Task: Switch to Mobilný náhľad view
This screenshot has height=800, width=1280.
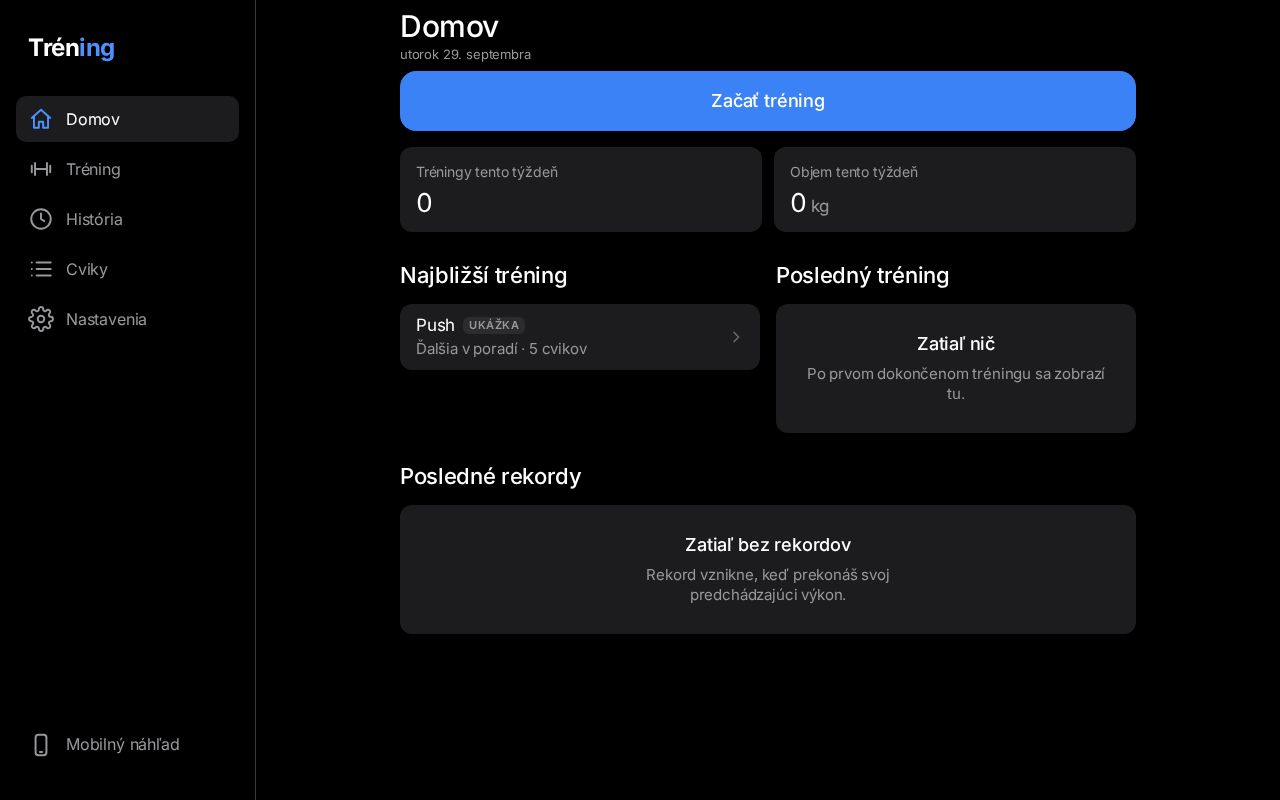Action: click(127, 745)
